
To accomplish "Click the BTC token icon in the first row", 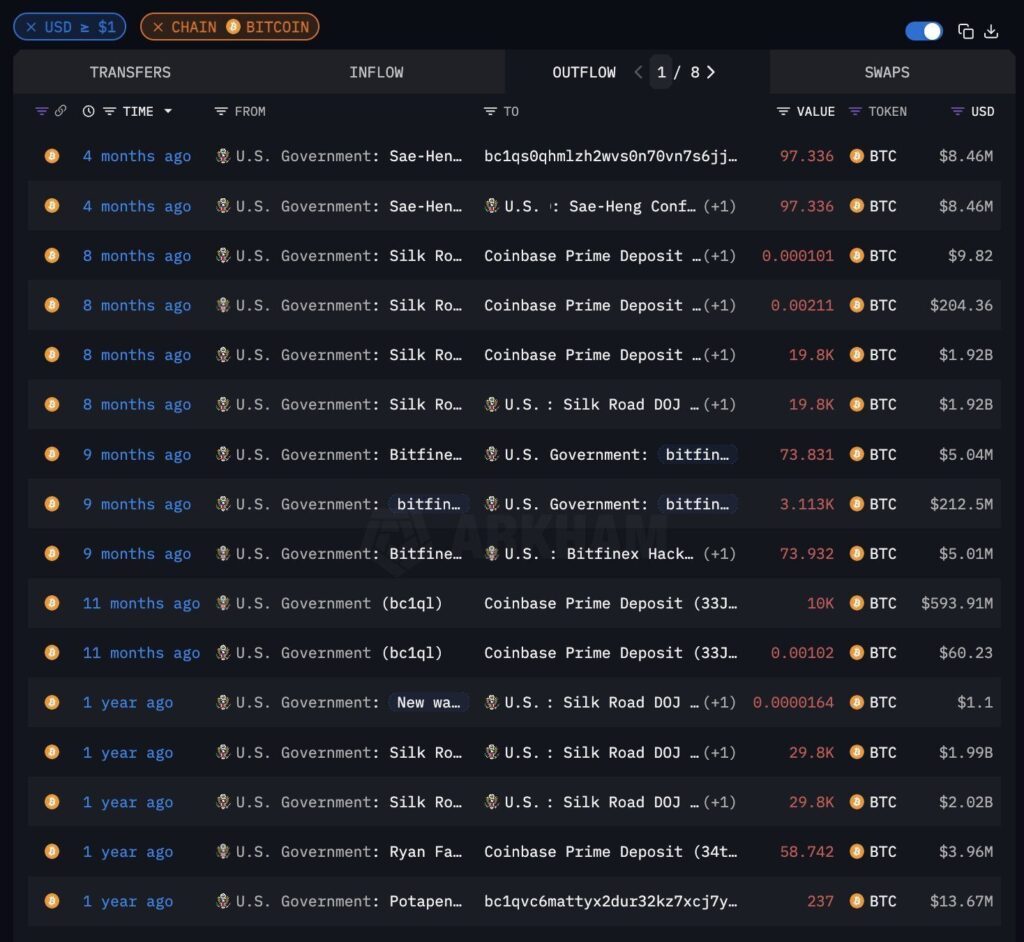I will click(x=855, y=156).
